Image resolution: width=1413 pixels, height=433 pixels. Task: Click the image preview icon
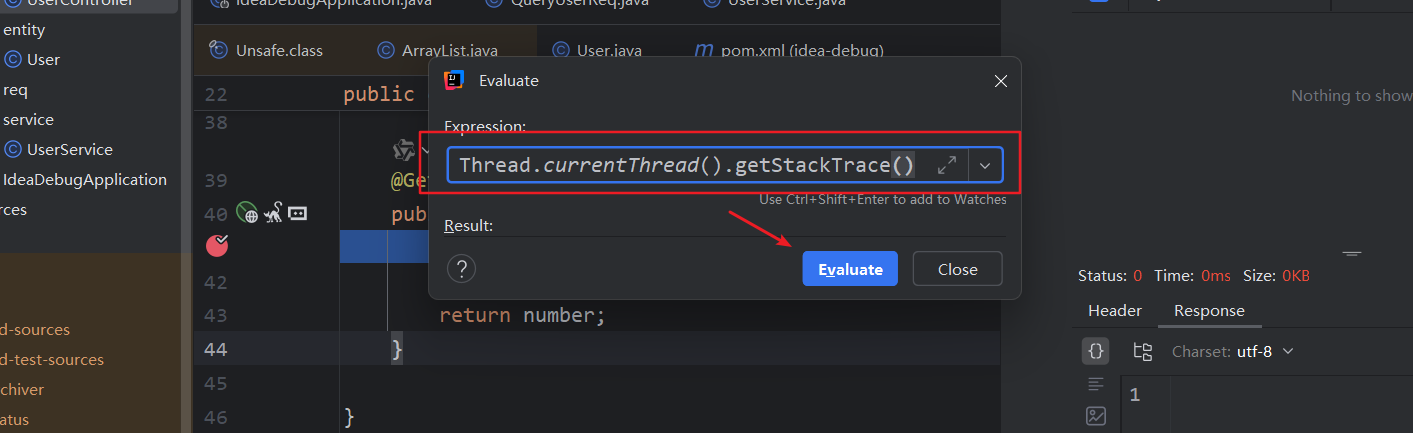[1096, 416]
